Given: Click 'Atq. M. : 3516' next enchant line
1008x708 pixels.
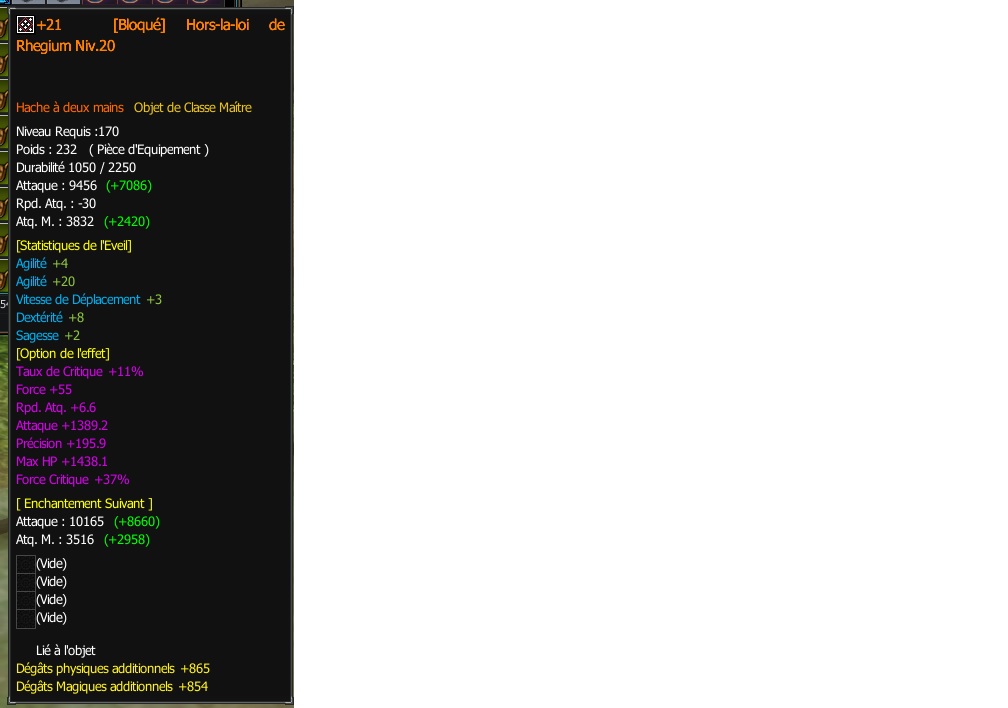Looking at the screenshot, I should coord(55,540).
